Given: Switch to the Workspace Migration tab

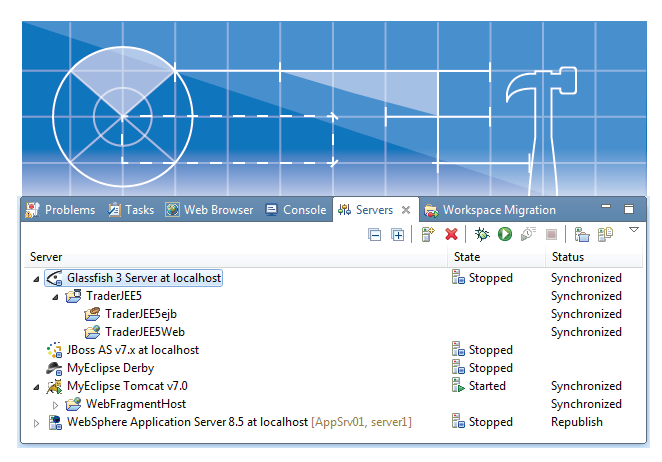Looking at the screenshot, I should click(498, 210).
